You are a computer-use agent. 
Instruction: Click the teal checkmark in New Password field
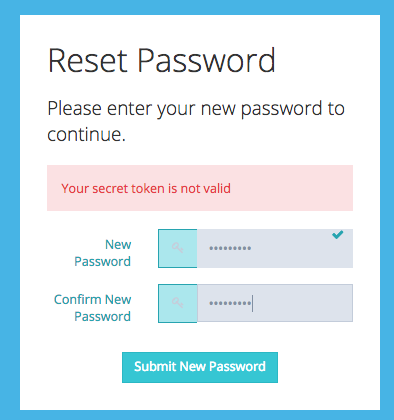tap(337, 235)
